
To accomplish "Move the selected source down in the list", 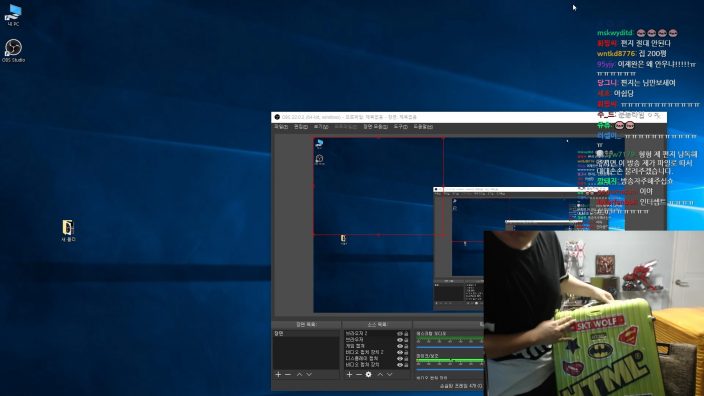I will (x=389, y=374).
